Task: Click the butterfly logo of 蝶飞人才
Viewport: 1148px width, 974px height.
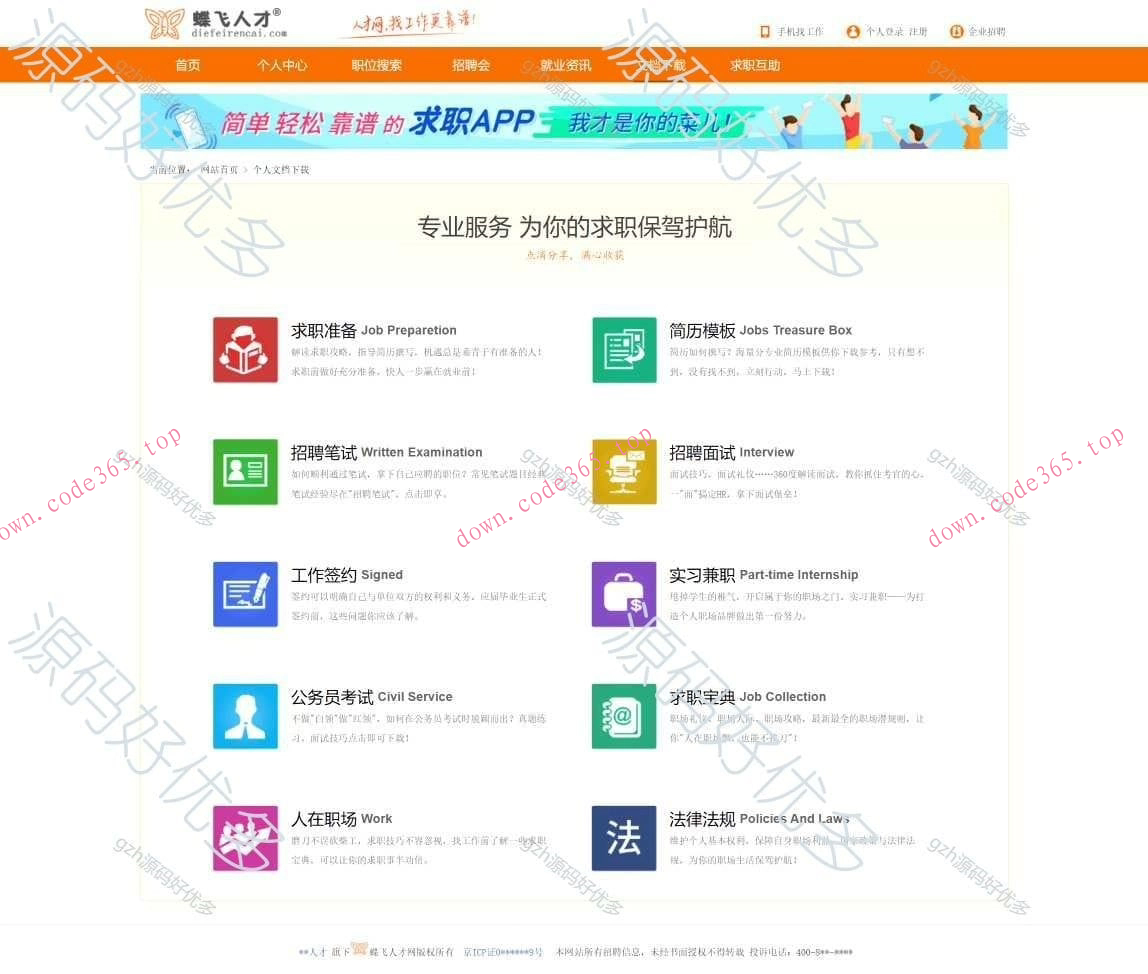Action: coord(165,23)
